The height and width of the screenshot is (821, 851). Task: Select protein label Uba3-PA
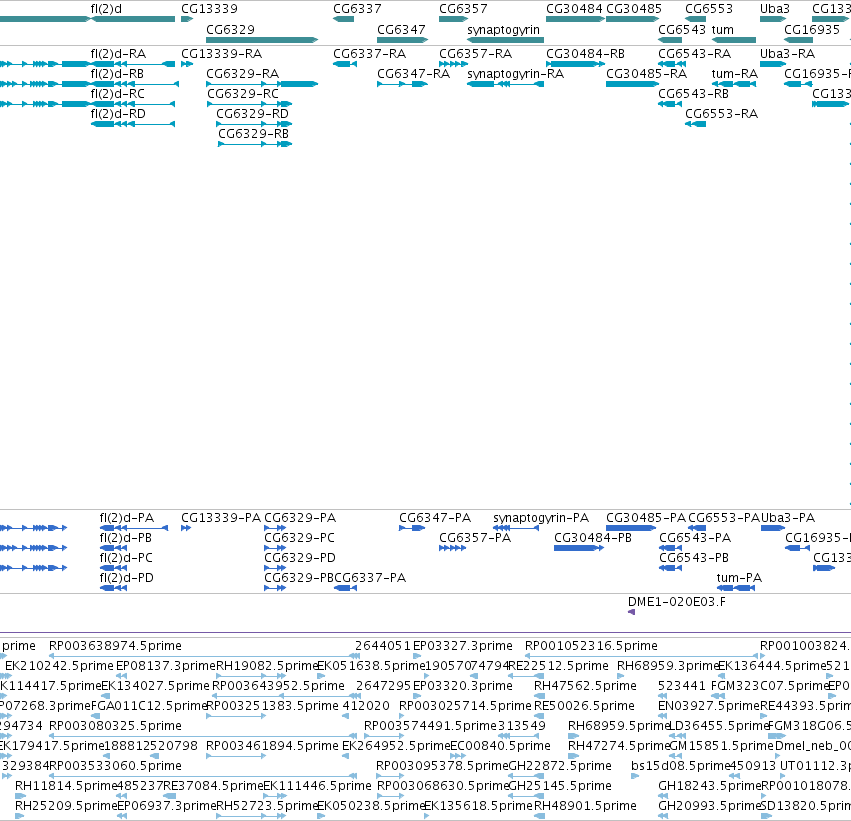point(788,518)
